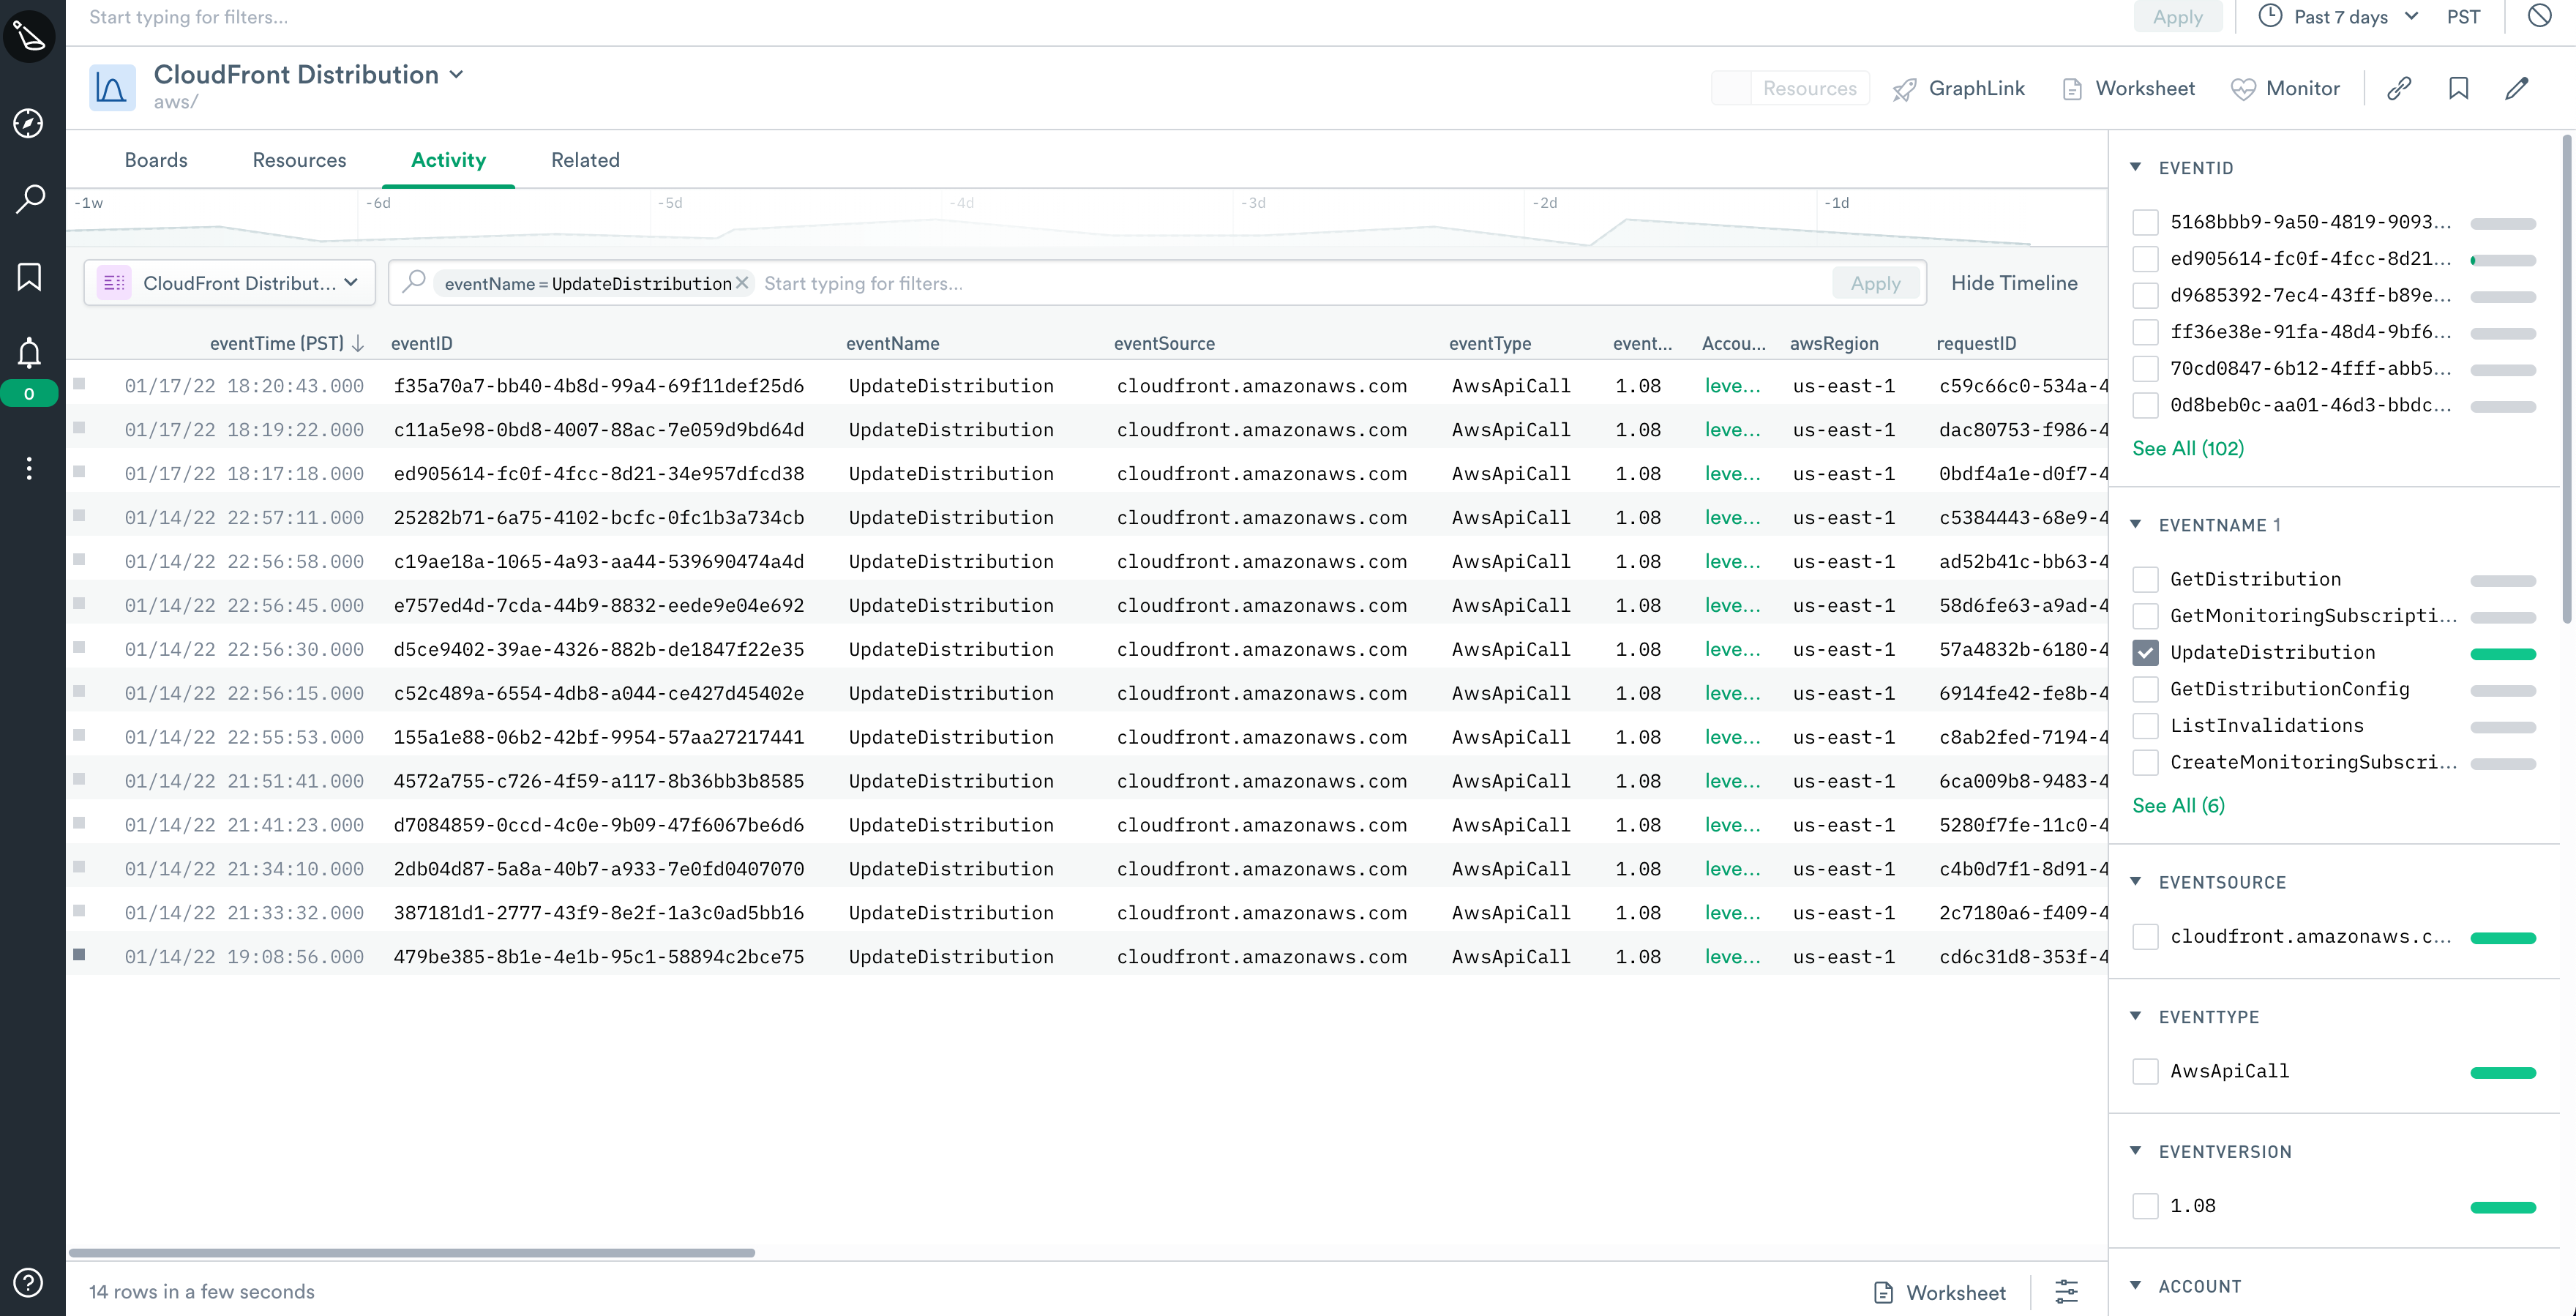Uncheck the UpdateDistribution checkbox
Viewport: 2576px width, 1316px height.
point(2145,652)
